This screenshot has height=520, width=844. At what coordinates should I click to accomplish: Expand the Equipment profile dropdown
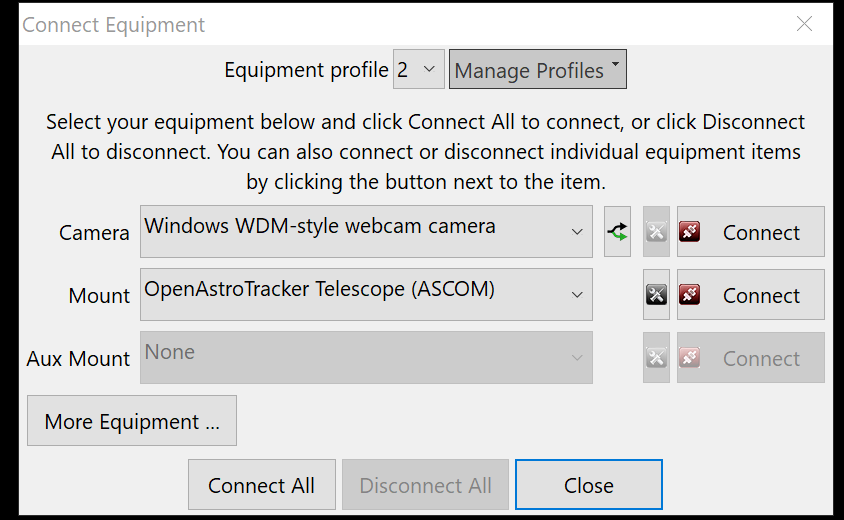click(419, 69)
